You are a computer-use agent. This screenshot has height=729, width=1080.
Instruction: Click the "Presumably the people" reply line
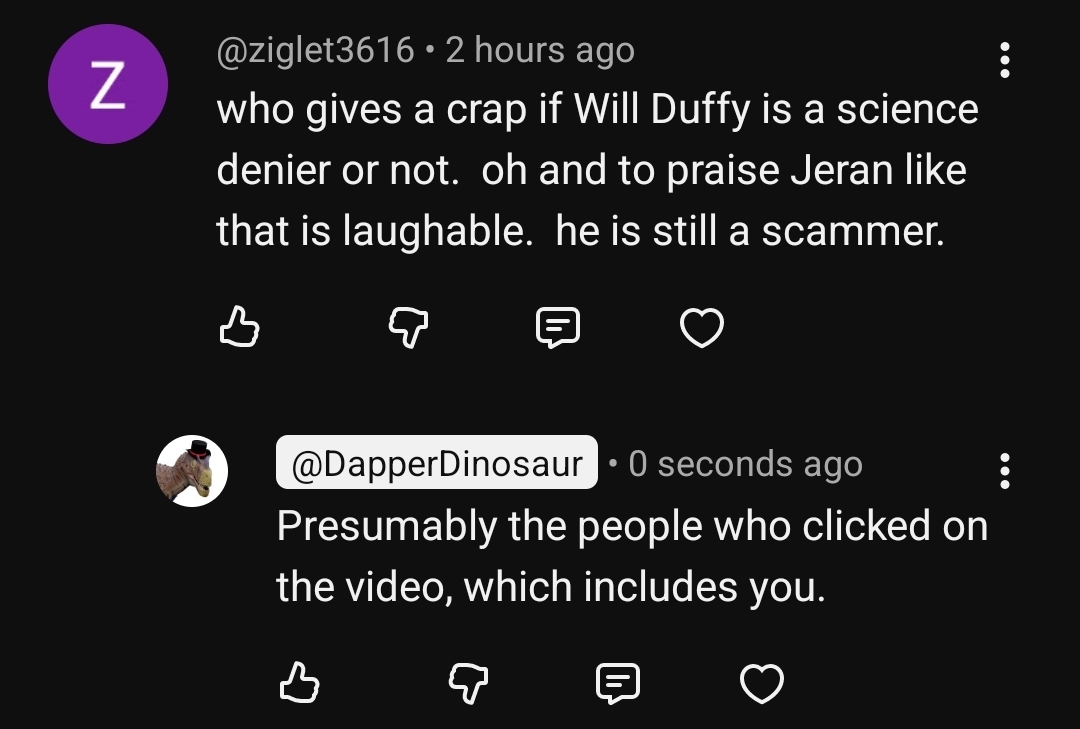coord(632,525)
